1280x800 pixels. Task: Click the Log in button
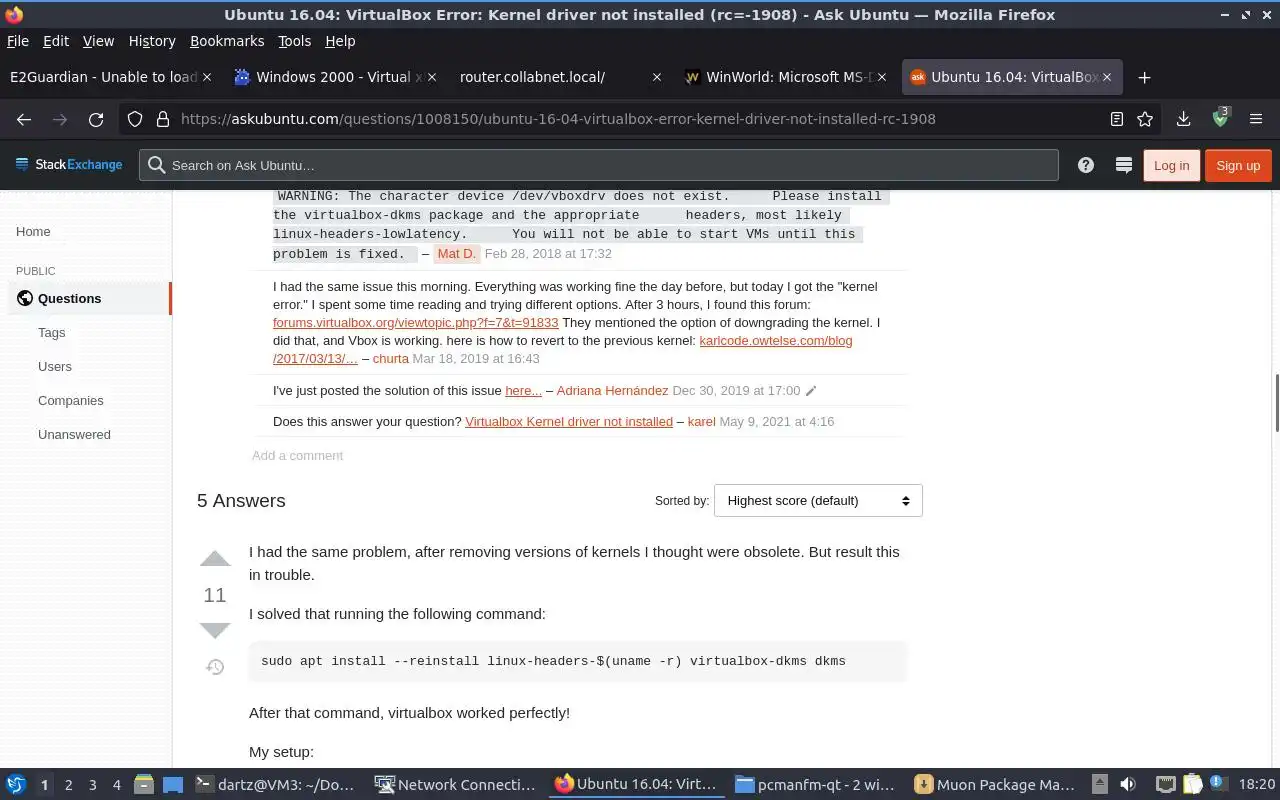coord(1171,165)
